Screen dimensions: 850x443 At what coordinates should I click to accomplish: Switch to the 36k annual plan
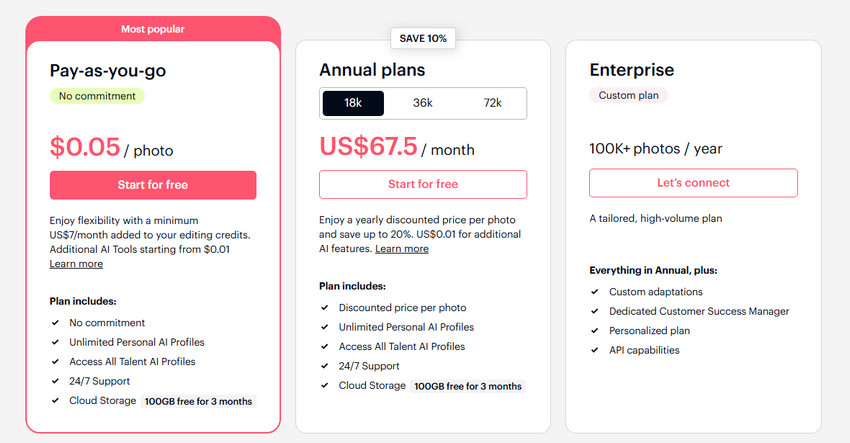click(x=422, y=103)
